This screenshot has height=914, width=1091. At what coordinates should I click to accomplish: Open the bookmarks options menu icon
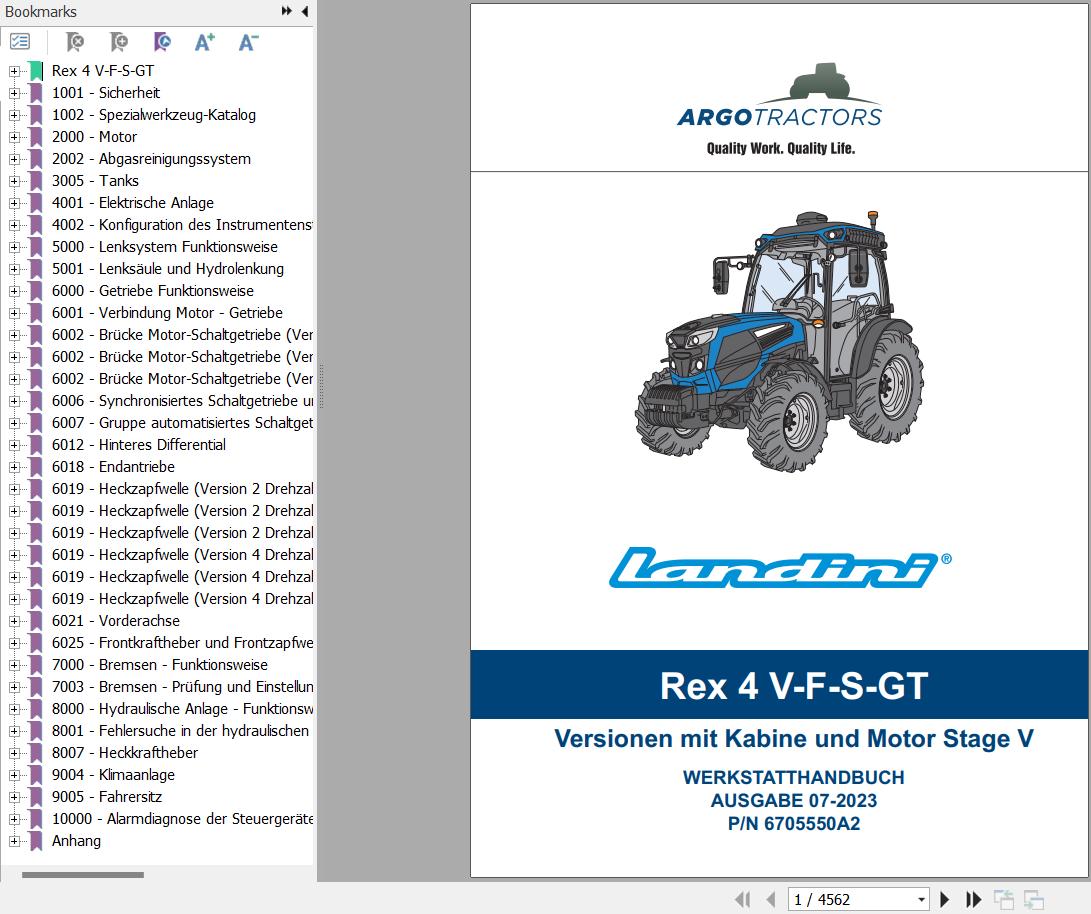click(x=20, y=42)
